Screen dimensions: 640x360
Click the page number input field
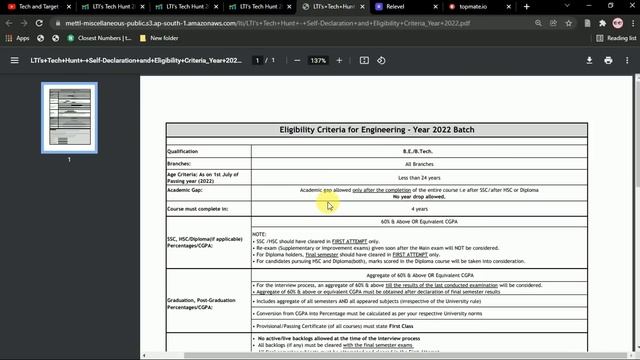tap(257, 60)
